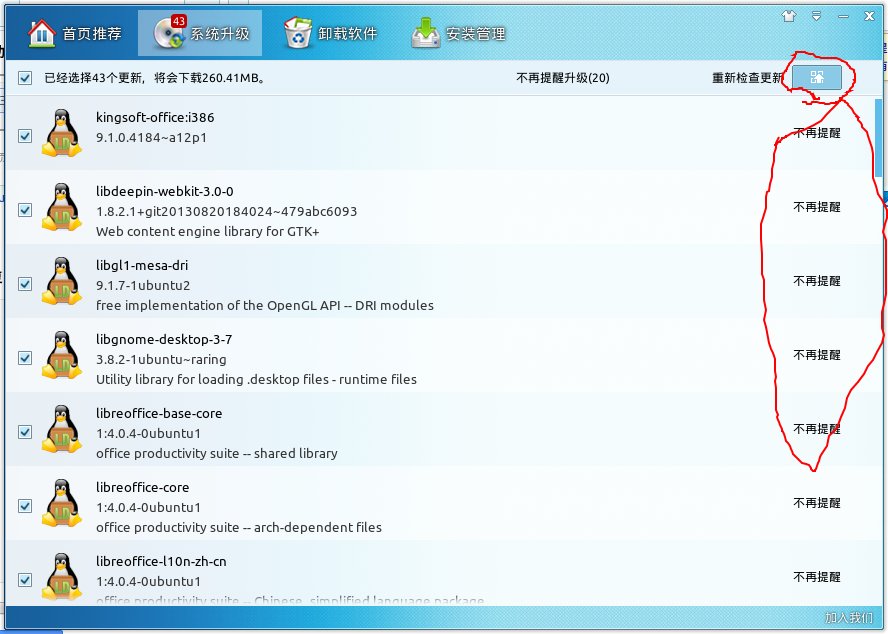Select the kingsoft-office:i386 package name

(155, 117)
